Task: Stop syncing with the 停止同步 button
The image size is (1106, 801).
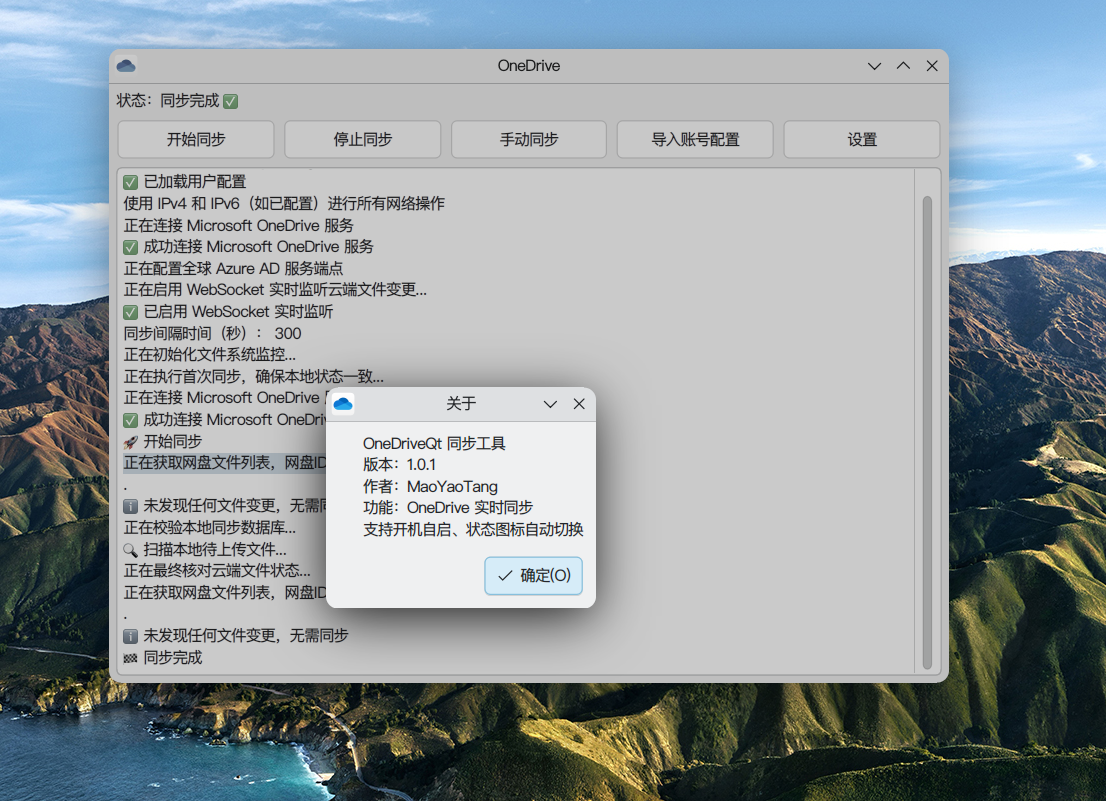Action: (363, 140)
